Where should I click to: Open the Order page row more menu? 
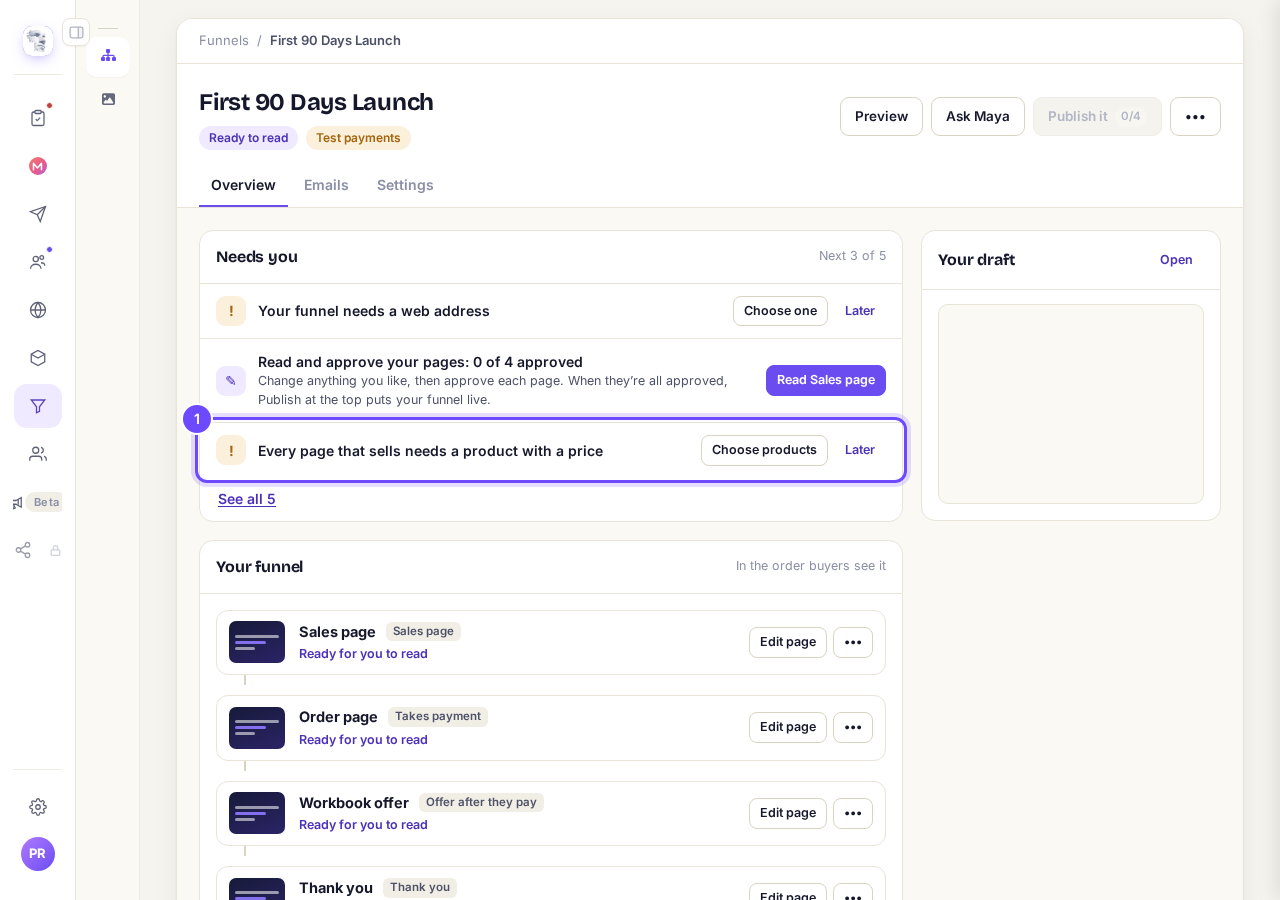[853, 727]
